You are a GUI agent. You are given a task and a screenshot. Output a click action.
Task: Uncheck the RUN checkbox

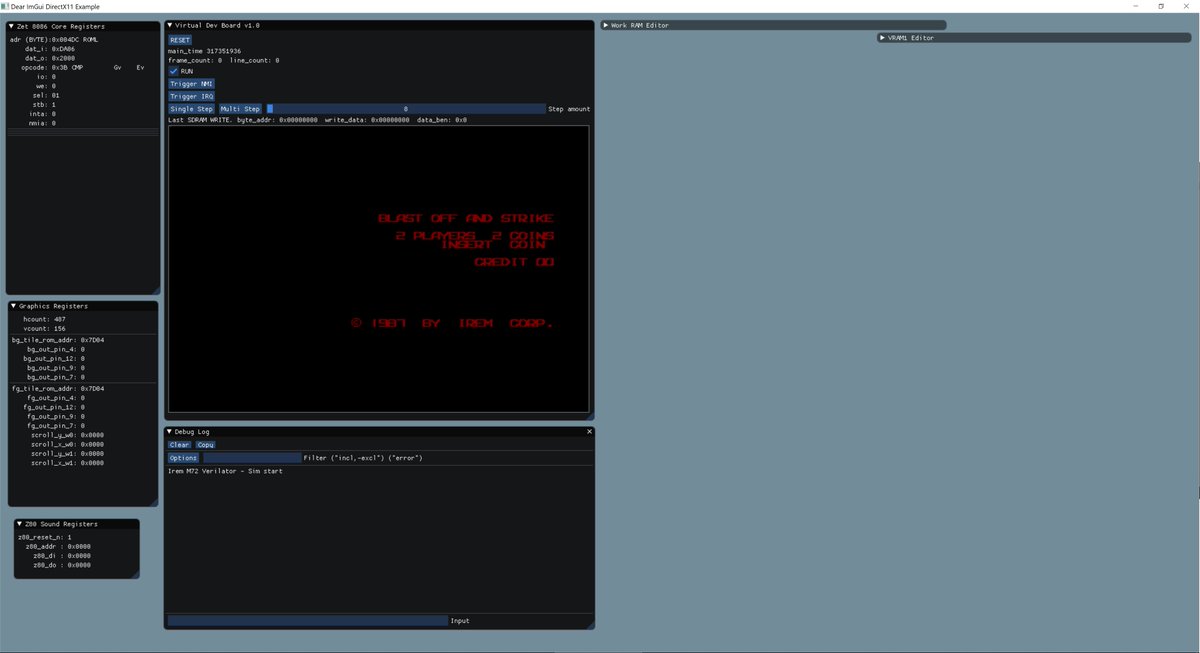[x=173, y=72]
